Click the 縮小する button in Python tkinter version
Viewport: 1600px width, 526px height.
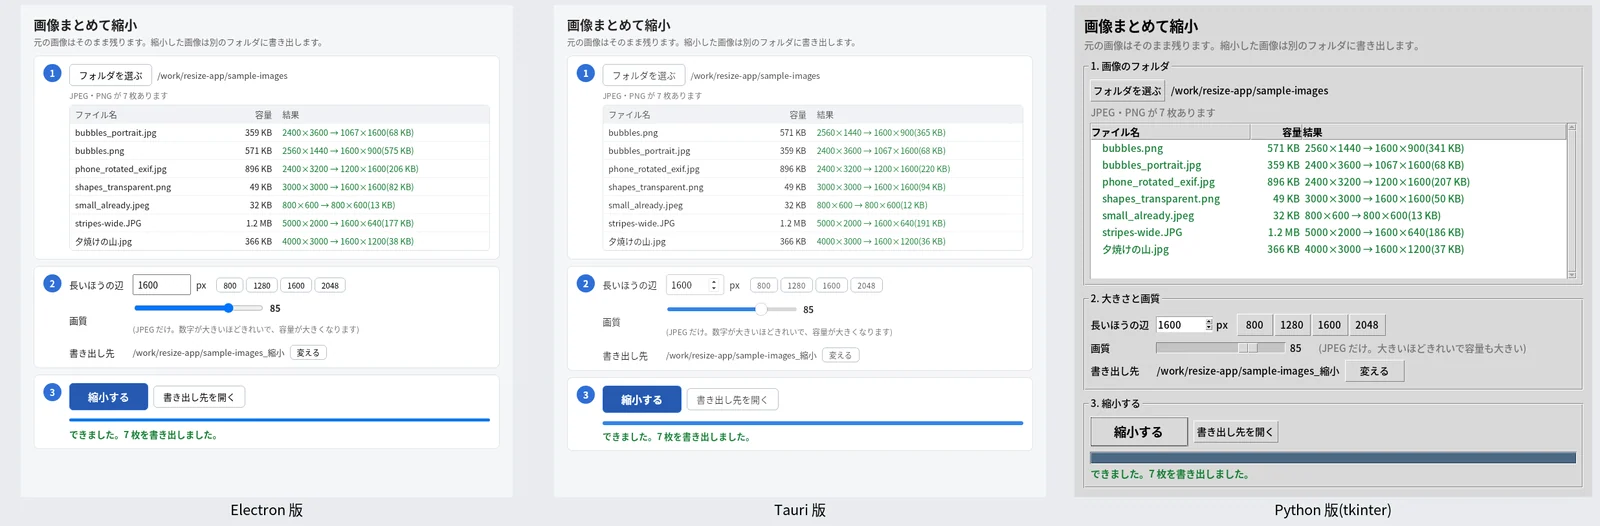[1138, 432]
